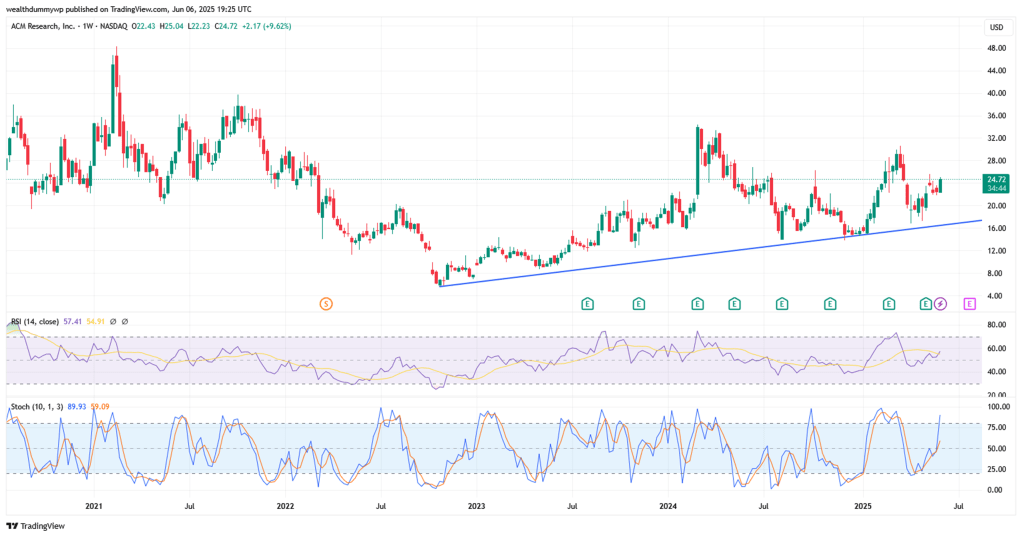The height and width of the screenshot is (537, 1022).
Task: Click the Stoch %D value 59.09
Action: pyautogui.click(x=100, y=407)
